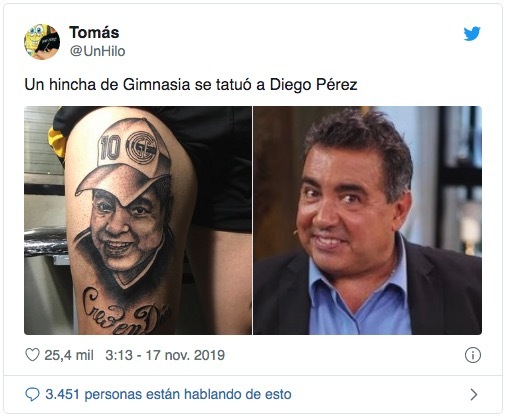The height and width of the screenshot is (417, 506).
Task: Open the tattoo photo on the left
Action: tap(138, 220)
